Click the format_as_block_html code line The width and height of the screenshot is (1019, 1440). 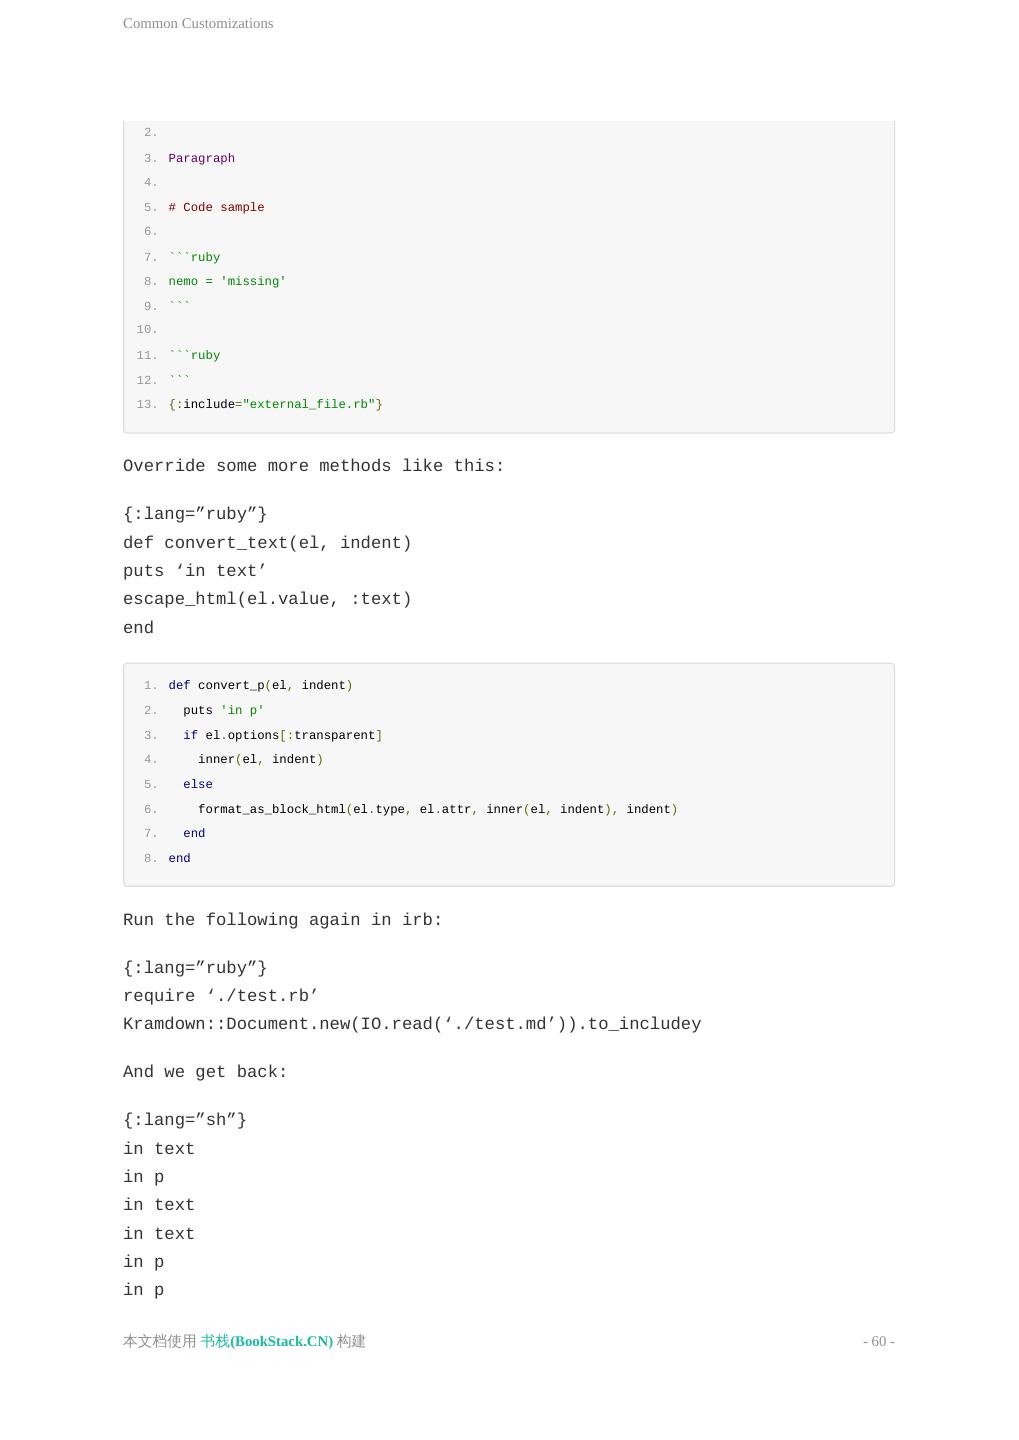(x=437, y=809)
